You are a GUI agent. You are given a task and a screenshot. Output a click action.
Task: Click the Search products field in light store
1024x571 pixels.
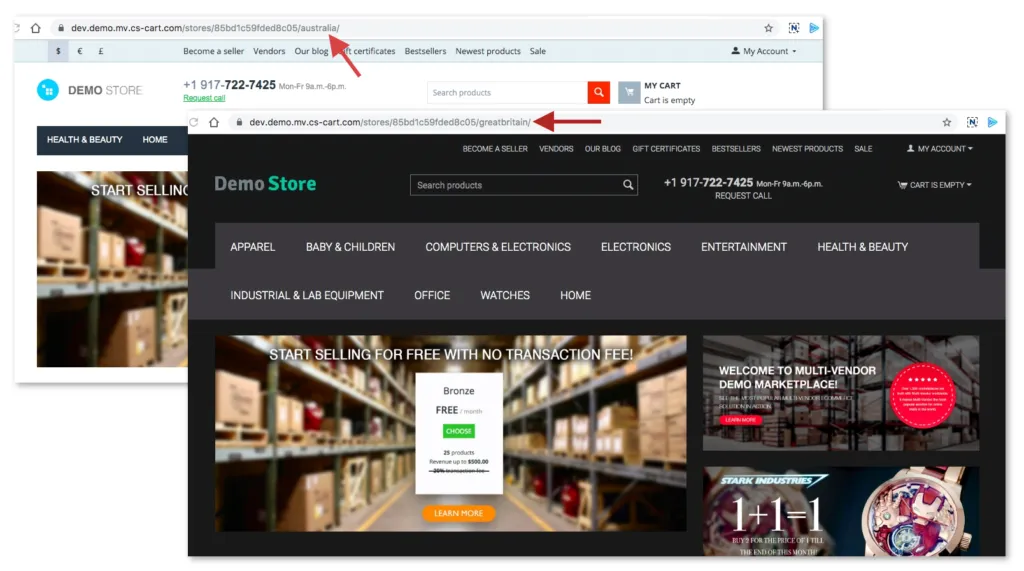(507, 93)
